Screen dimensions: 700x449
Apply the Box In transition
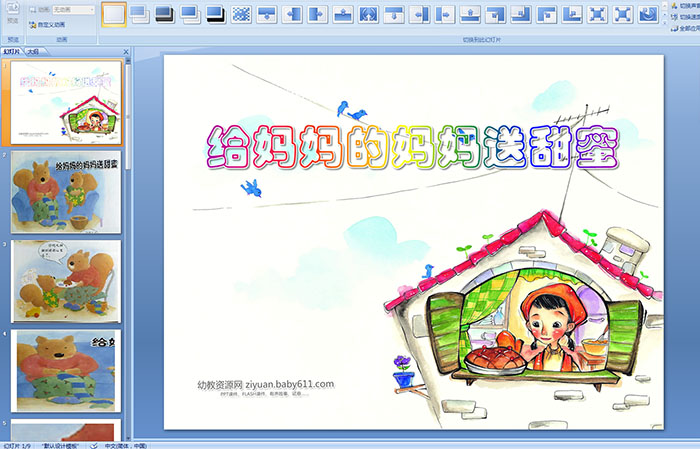(597, 14)
